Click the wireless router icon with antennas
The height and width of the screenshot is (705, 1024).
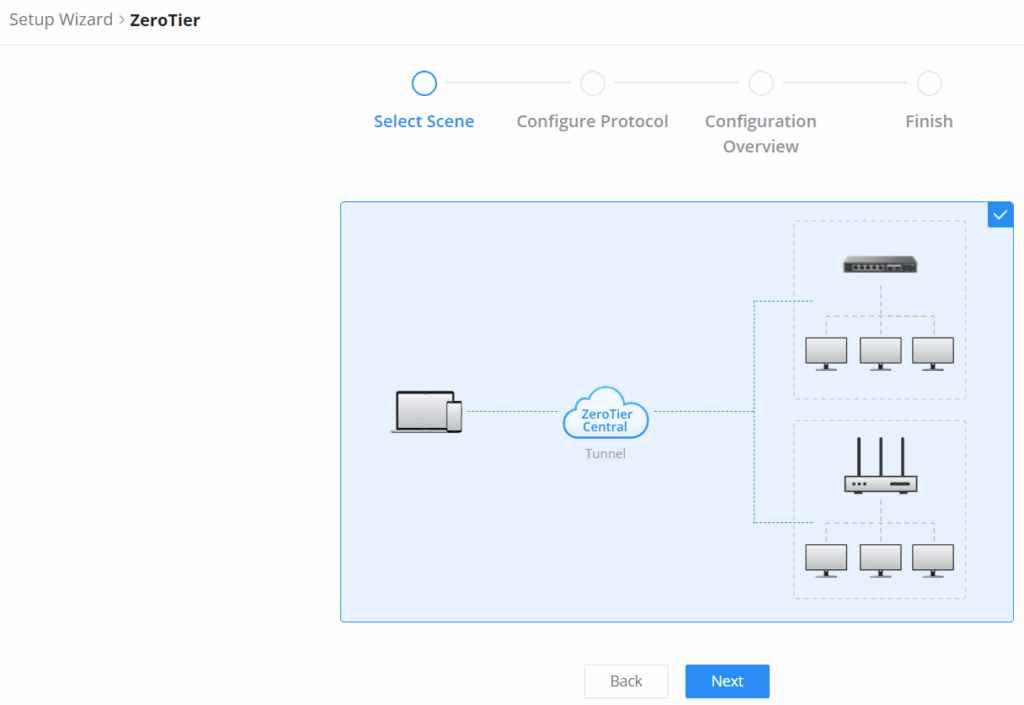point(880,465)
